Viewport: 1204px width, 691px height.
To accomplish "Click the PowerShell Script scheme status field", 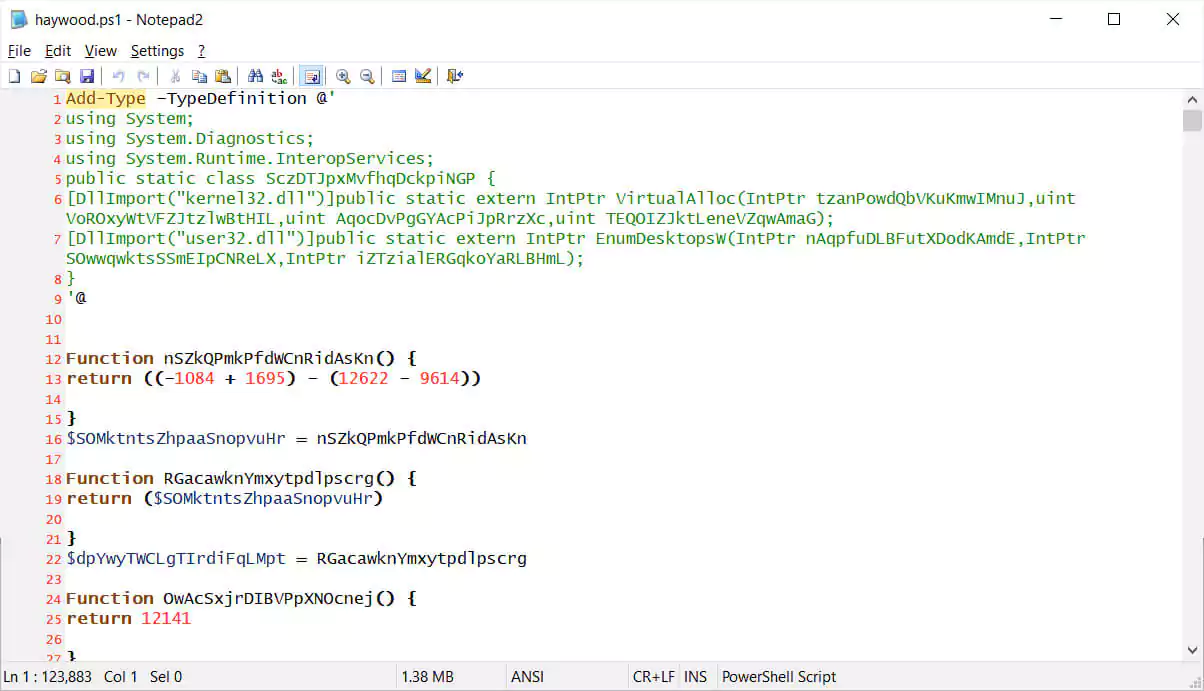I will point(779,677).
